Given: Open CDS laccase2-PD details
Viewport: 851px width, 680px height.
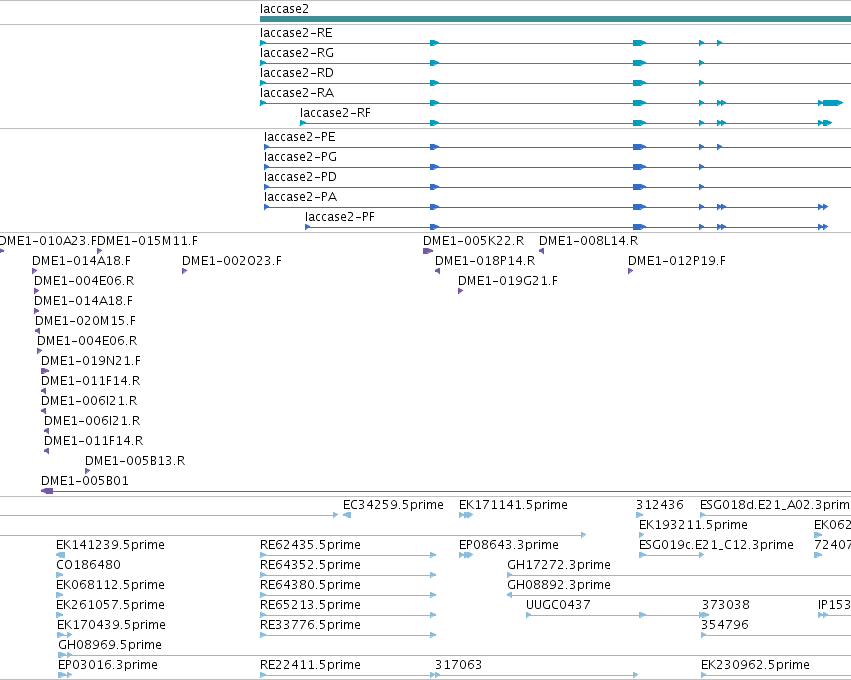Looking at the screenshot, I should pyautogui.click(x=300, y=177).
